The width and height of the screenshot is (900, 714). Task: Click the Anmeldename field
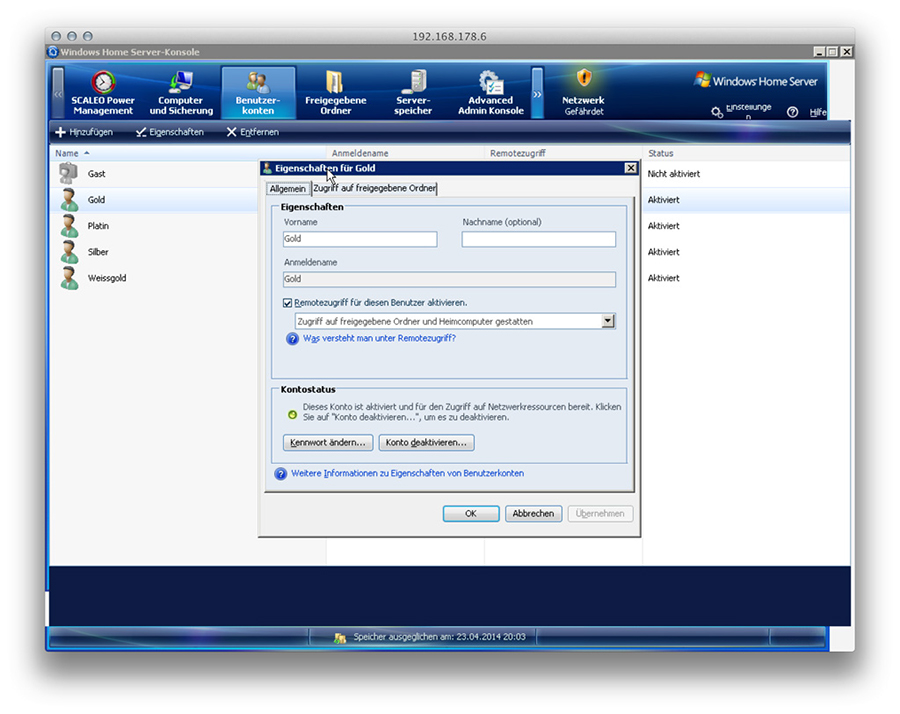point(449,279)
